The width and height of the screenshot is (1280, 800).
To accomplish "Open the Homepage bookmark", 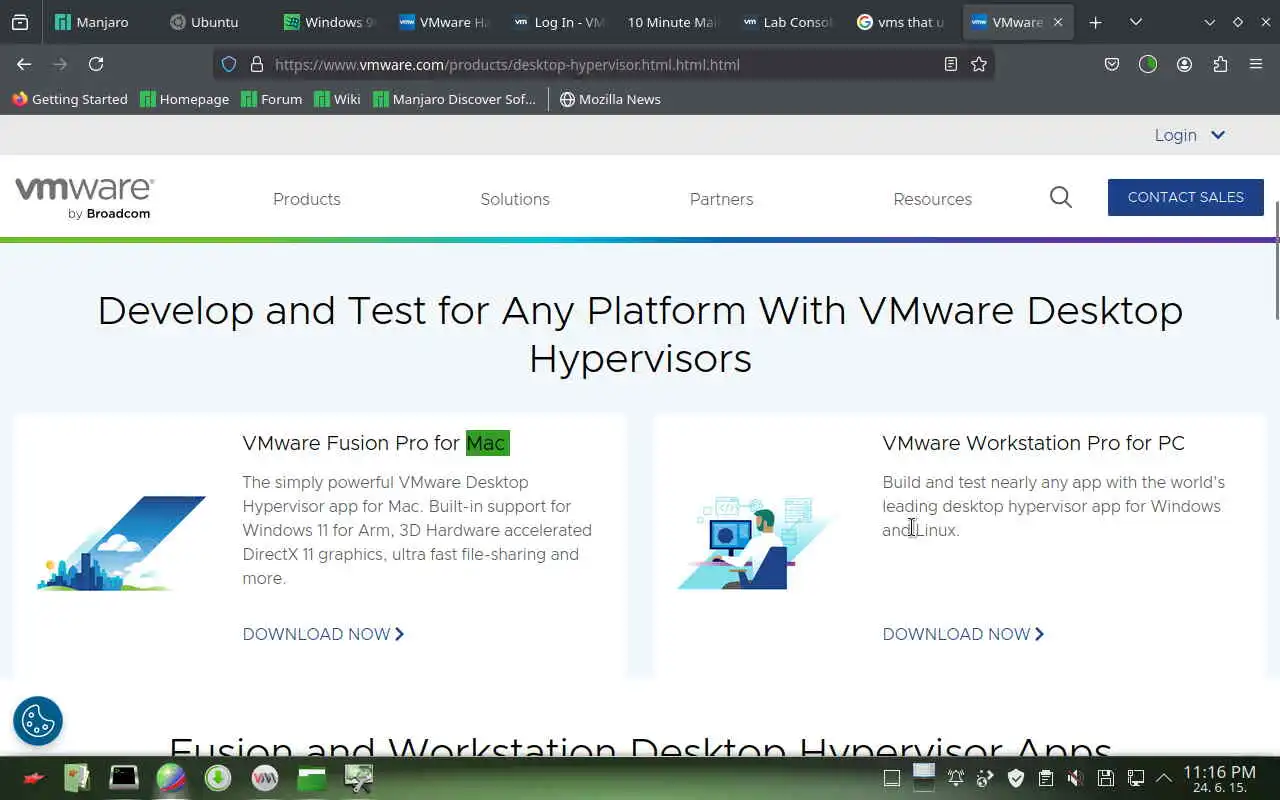I will 185,99.
